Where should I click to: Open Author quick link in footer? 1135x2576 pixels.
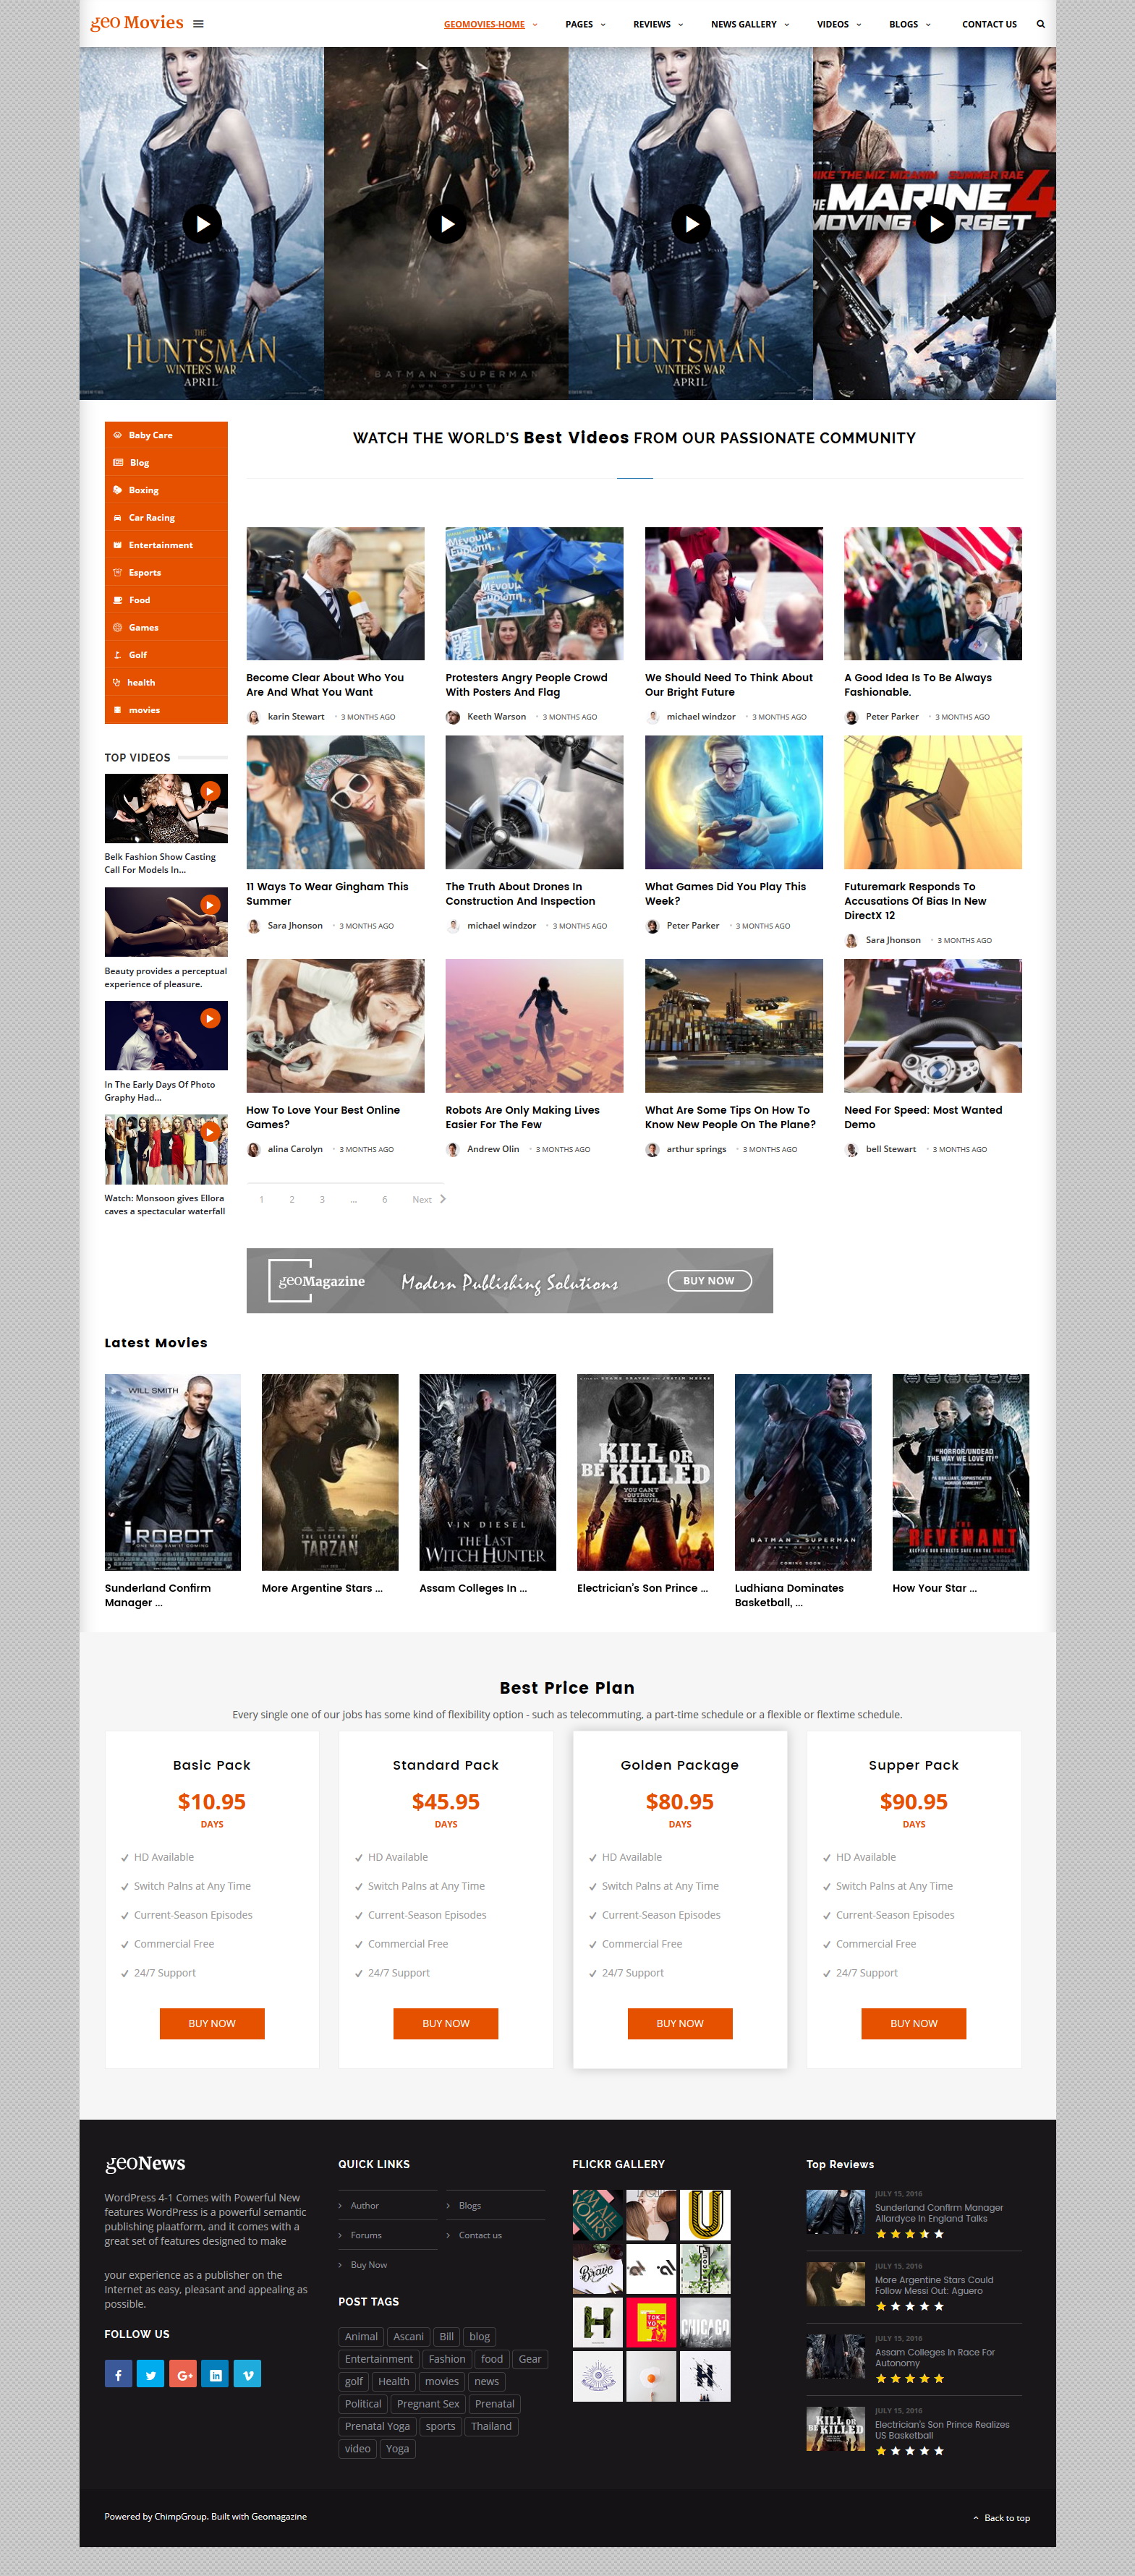click(x=364, y=2205)
